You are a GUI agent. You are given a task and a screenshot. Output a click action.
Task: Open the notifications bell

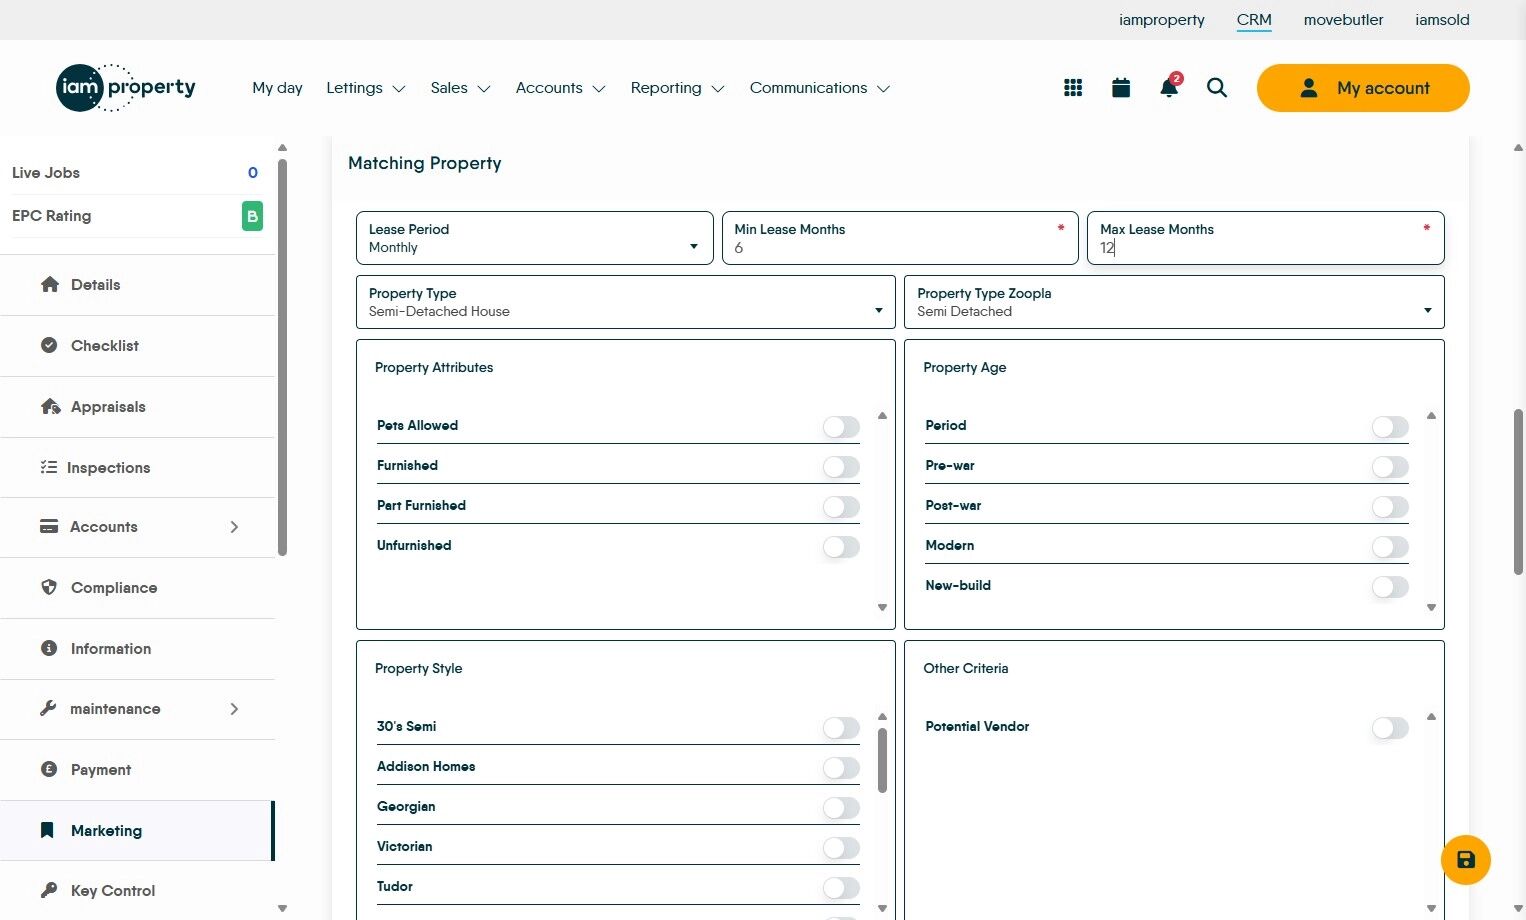click(x=1168, y=88)
